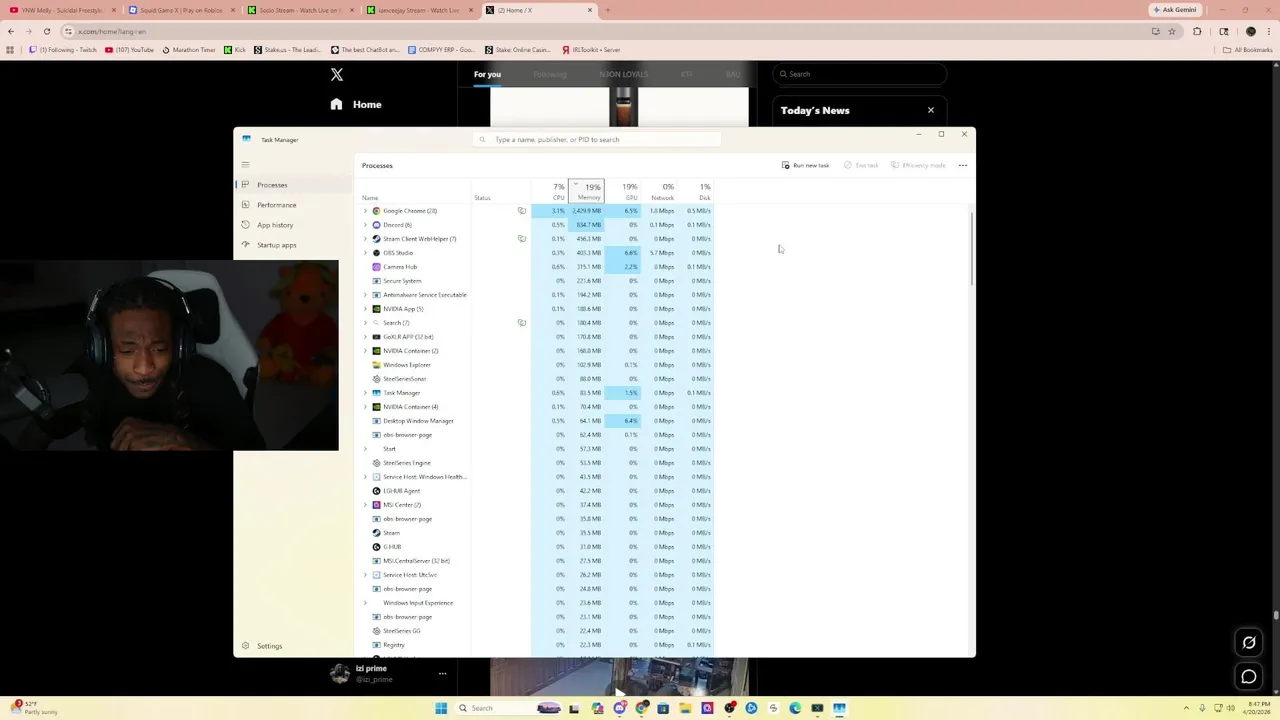The width and height of the screenshot is (1280, 720).
Task: Select the Windows Explorer process icon
Action: 376,365
